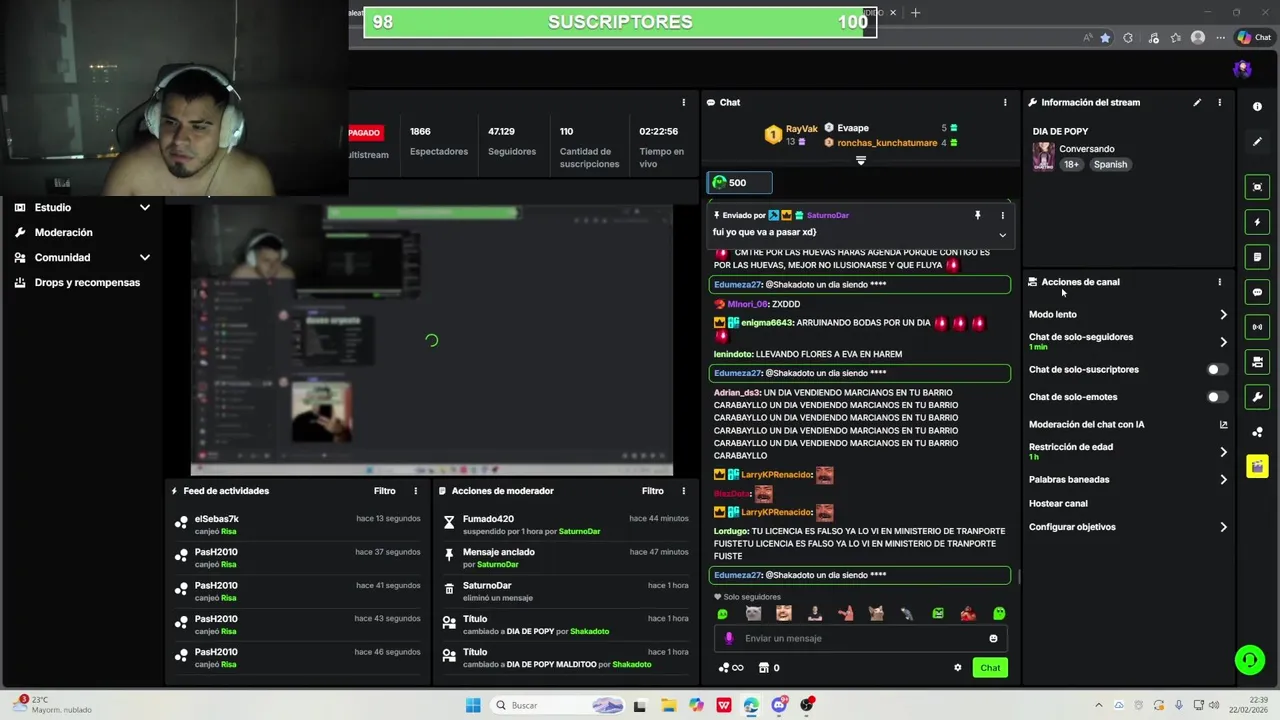Screen dimensions: 1280x720
Task: Open Moderación del chat con IA
Action: [x=1128, y=424]
